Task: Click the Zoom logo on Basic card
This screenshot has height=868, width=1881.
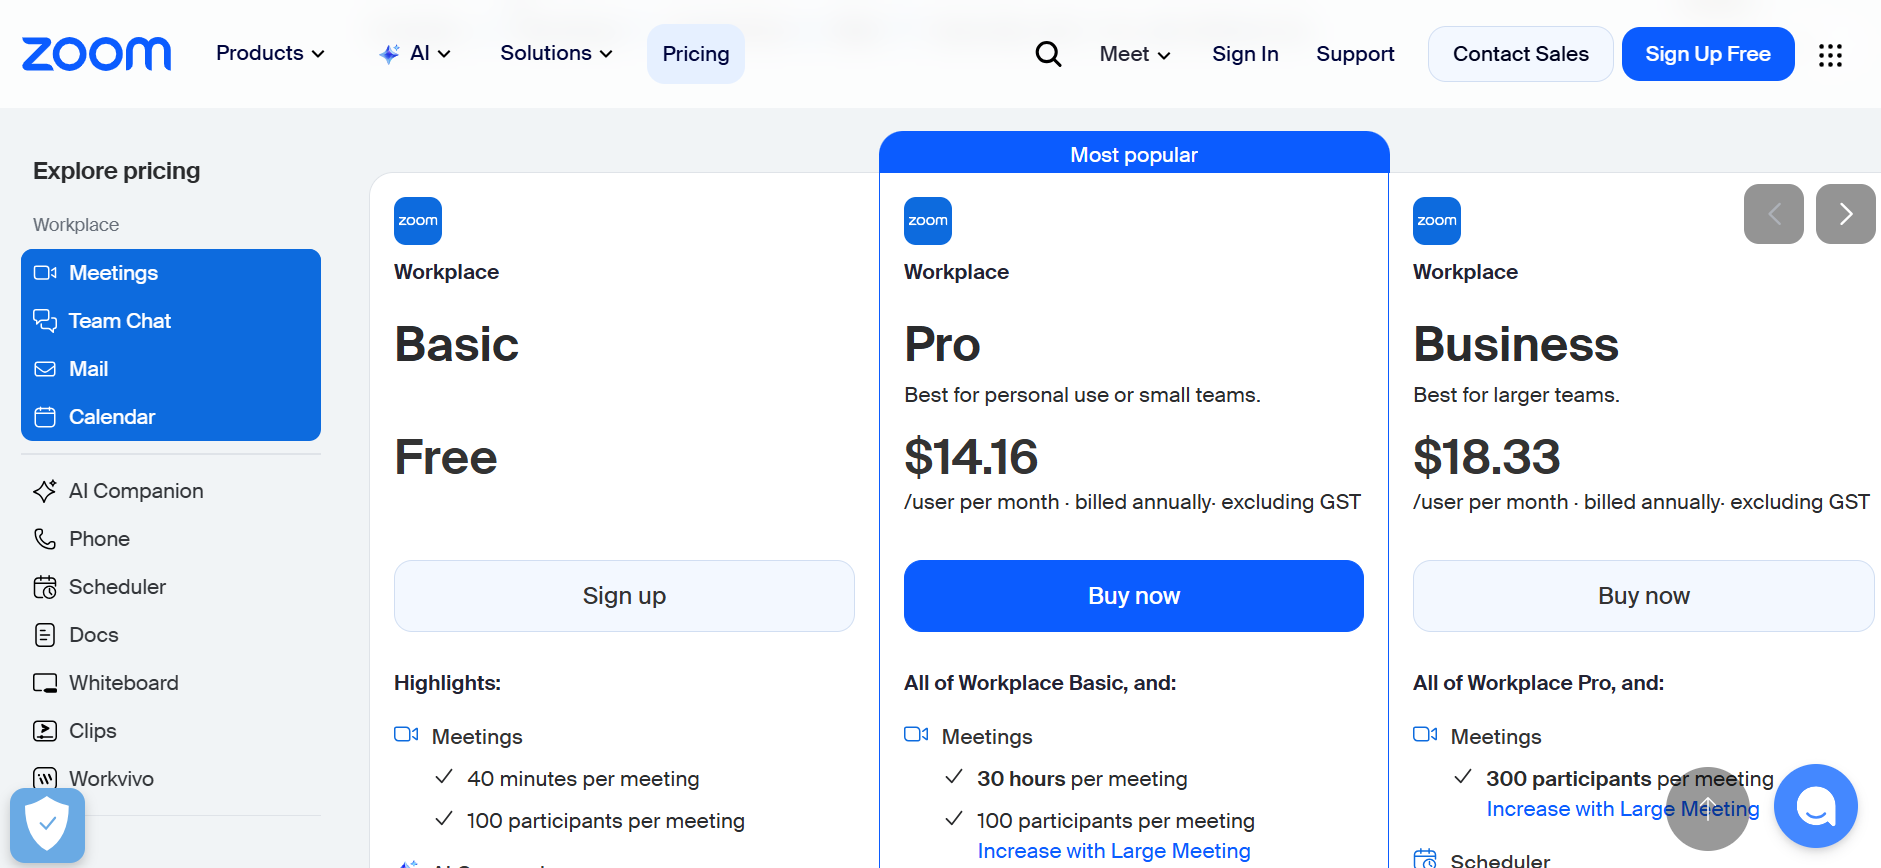Action: (x=418, y=221)
